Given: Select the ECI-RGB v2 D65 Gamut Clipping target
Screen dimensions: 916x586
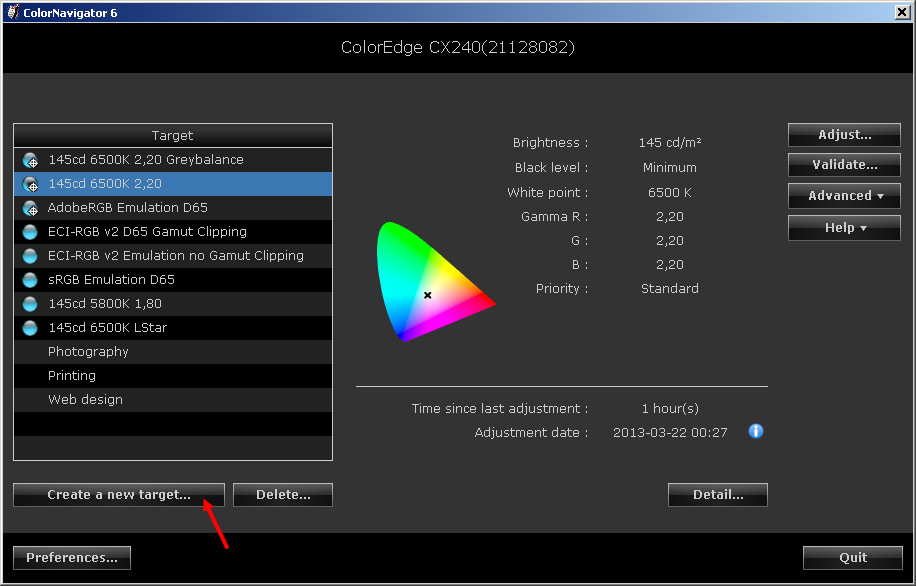Looking at the screenshot, I should pos(173,231).
